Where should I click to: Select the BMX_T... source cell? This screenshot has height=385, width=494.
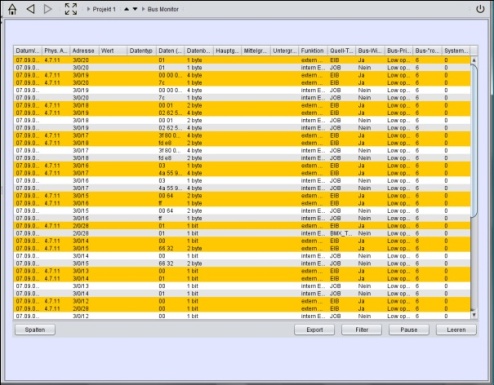[342, 233]
